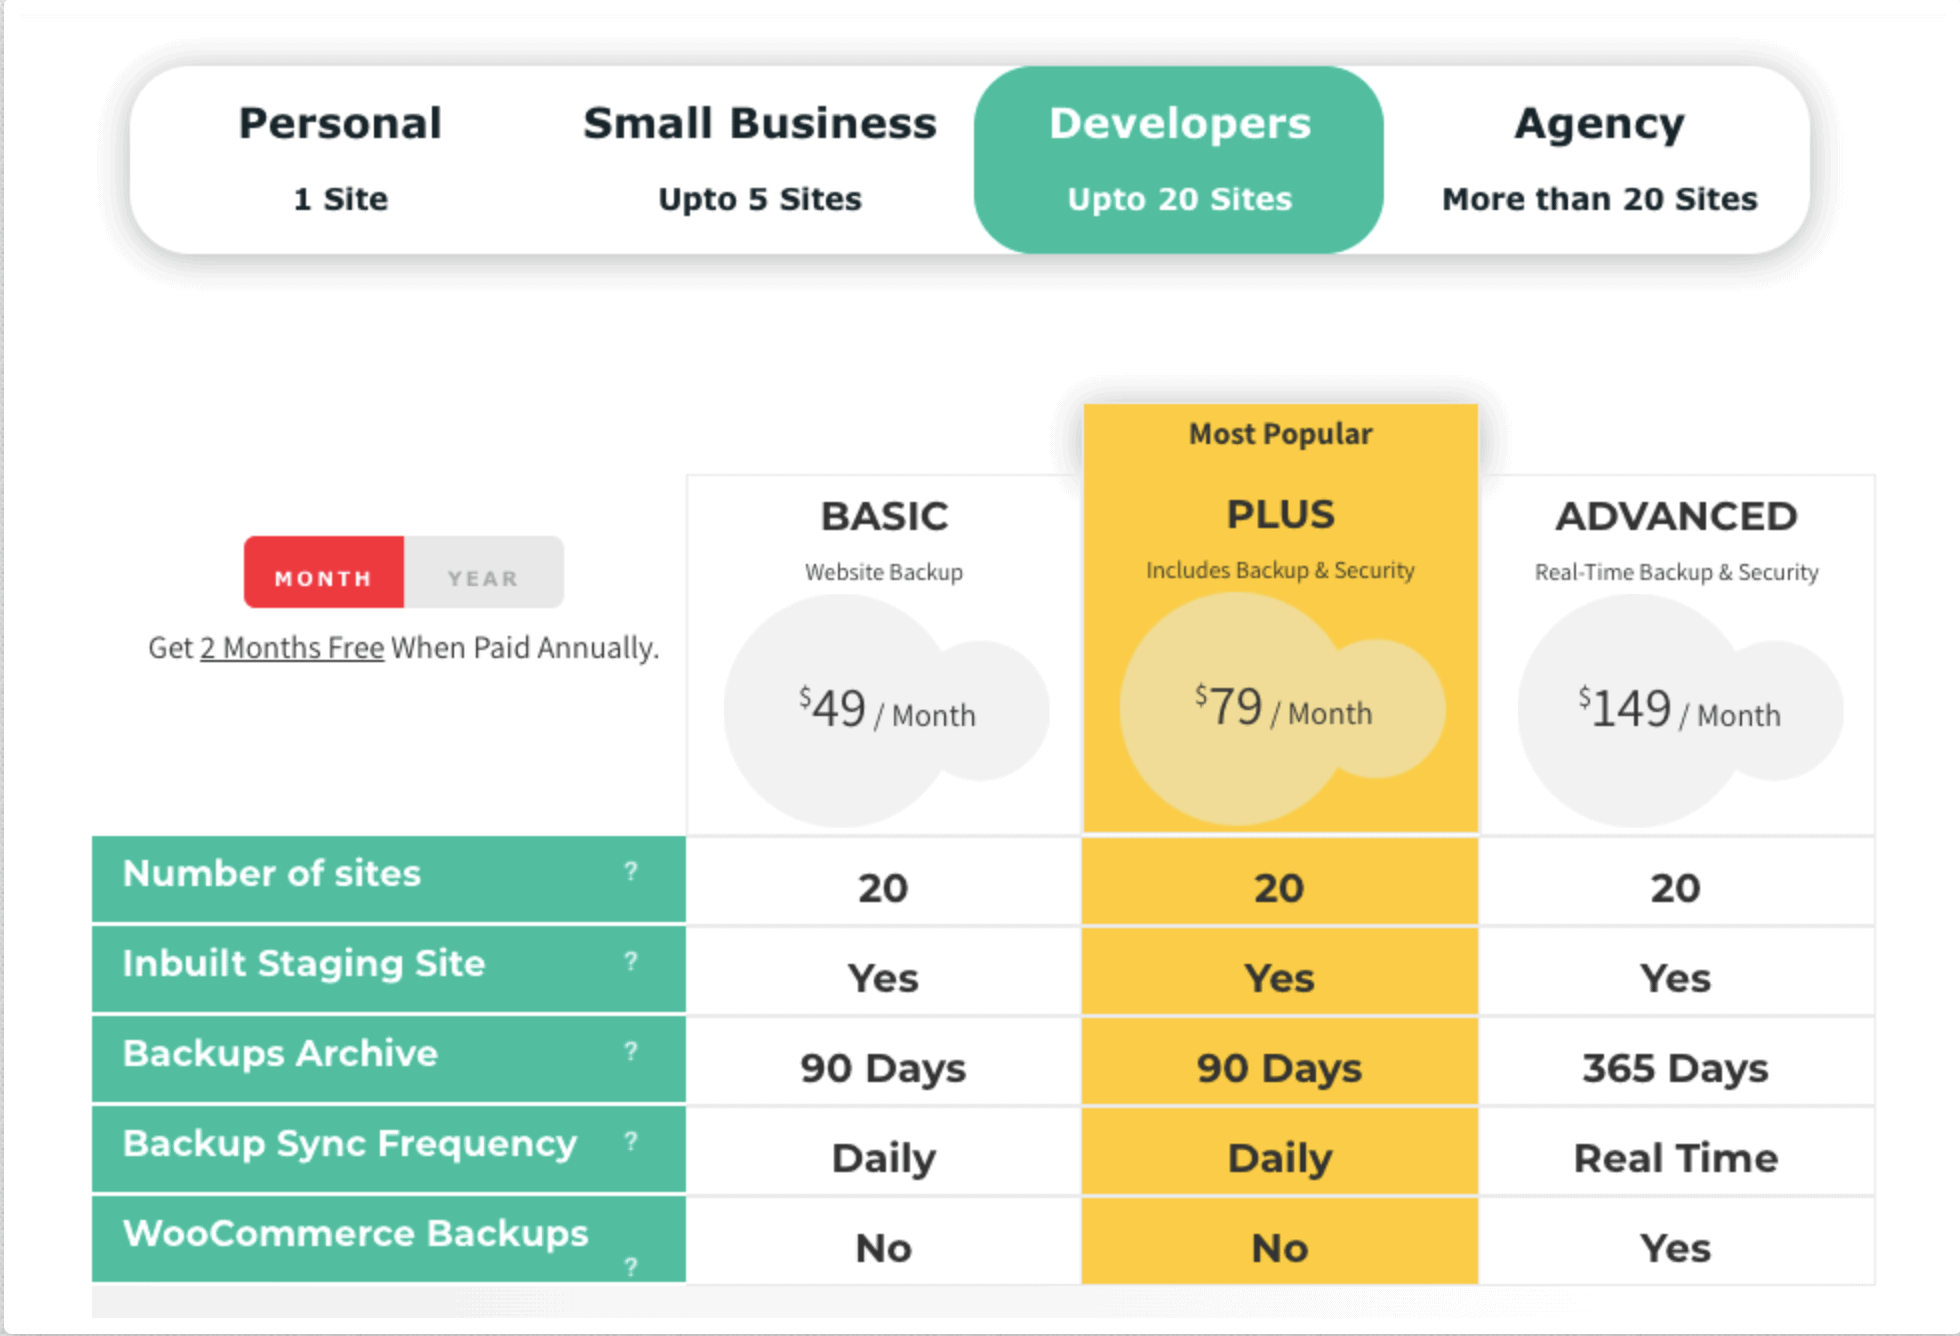The width and height of the screenshot is (1960, 1336).
Task: Select the ADVANCED plan heading
Action: pos(1676,516)
